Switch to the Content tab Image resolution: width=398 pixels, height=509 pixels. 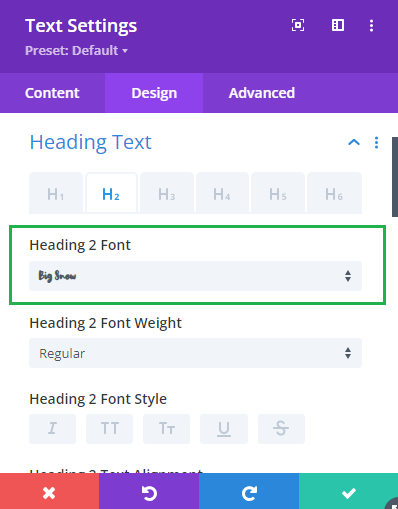point(52,93)
